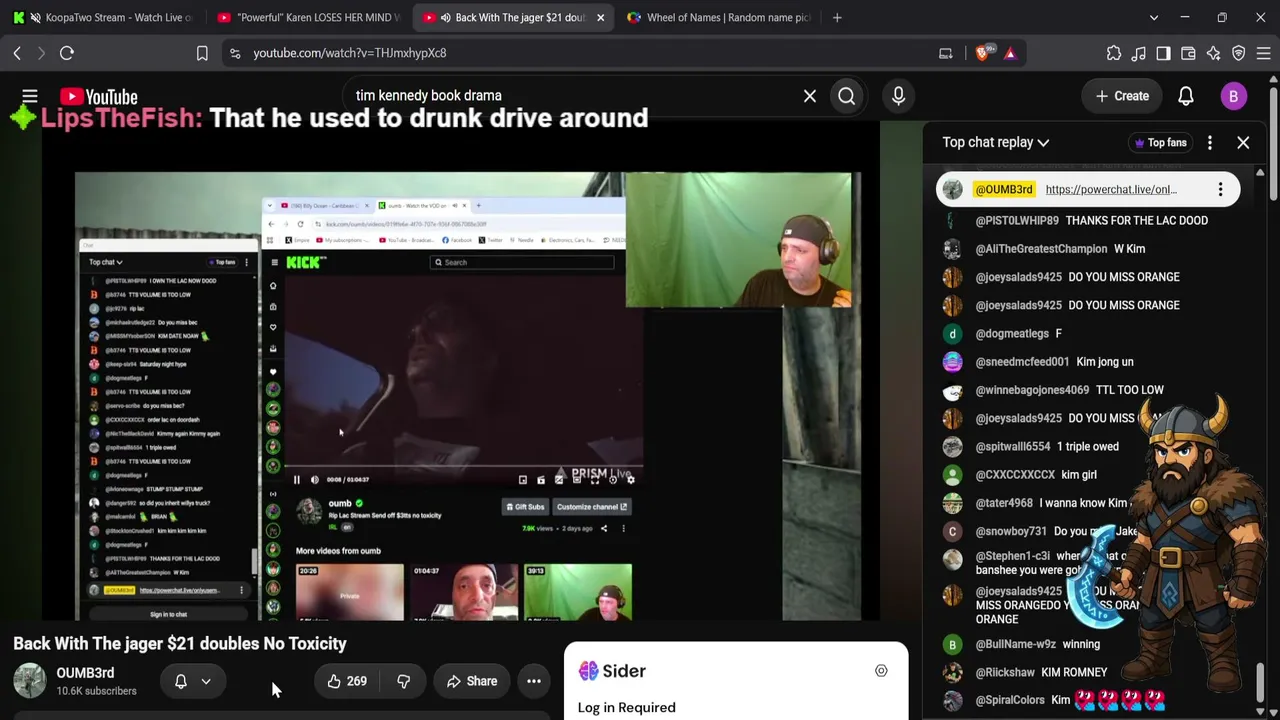
Task: Select the video title text
Action: [x=180, y=644]
